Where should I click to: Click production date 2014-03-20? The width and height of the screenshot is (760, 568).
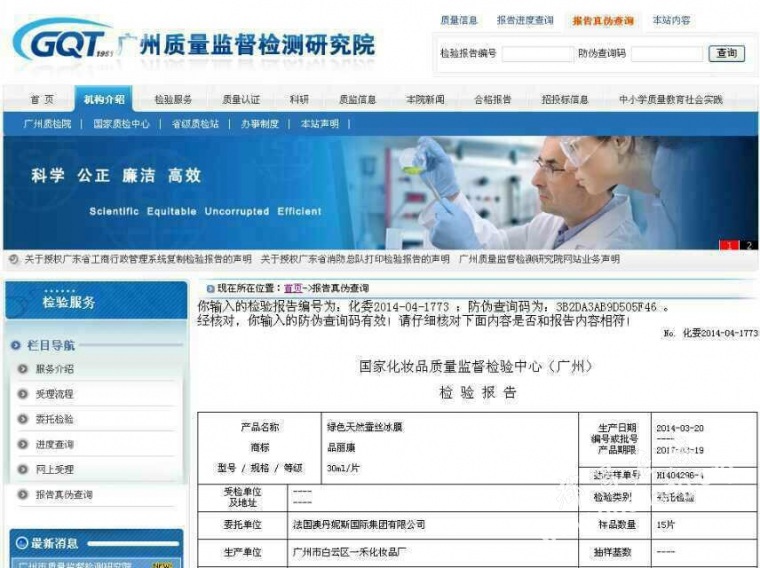680,428
